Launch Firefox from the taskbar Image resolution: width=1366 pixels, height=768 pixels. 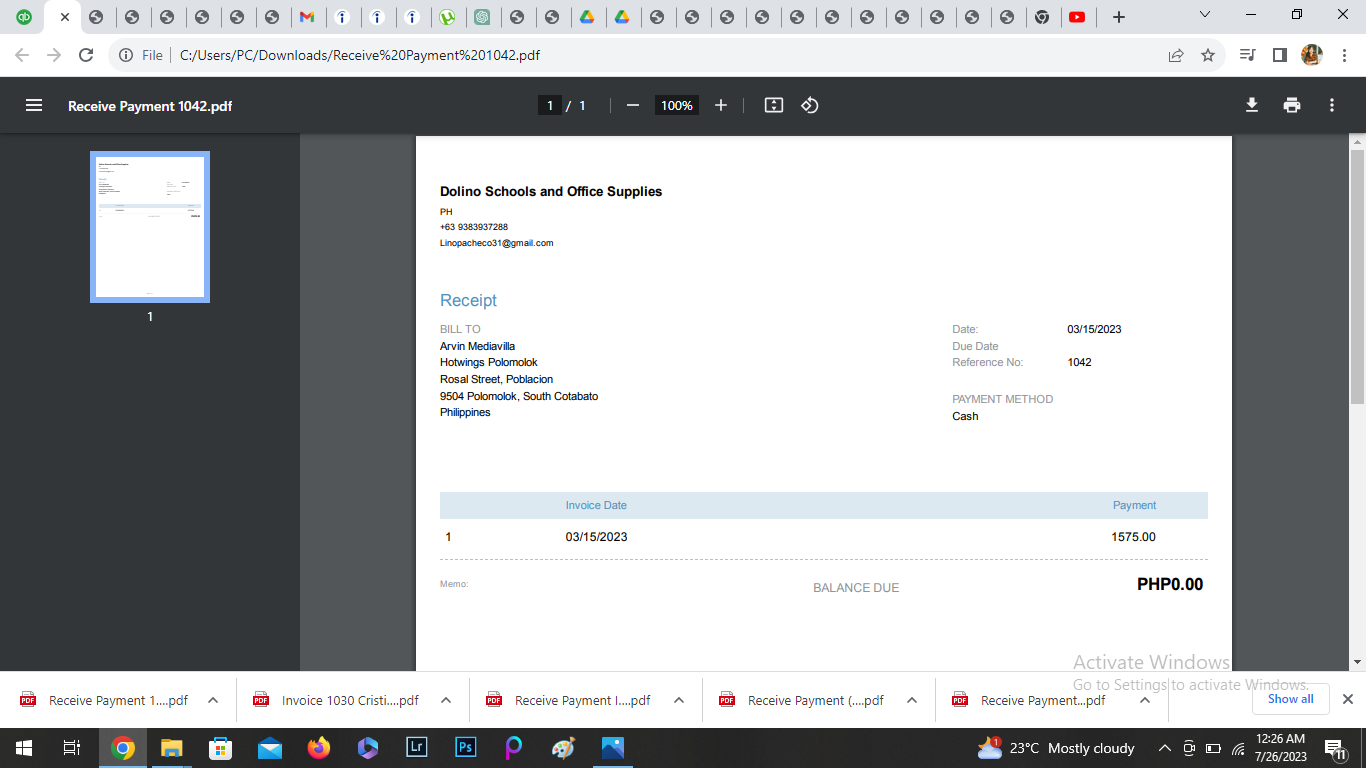(318, 748)
